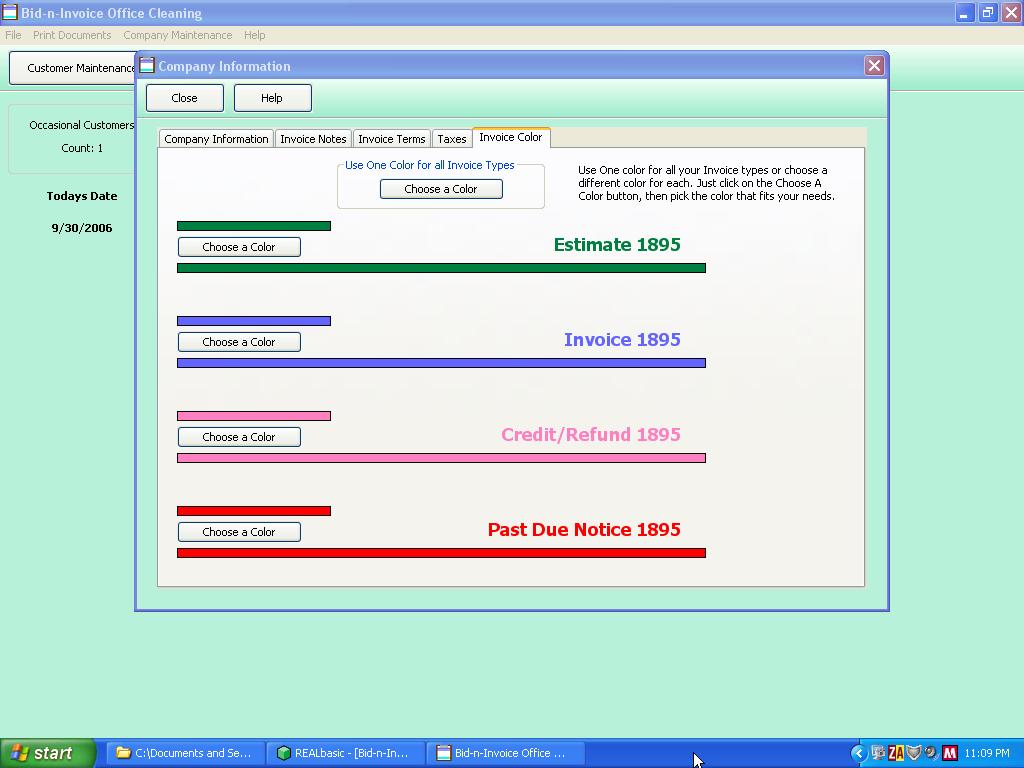Switch to the Company Information tab

(x=216, y=139)
